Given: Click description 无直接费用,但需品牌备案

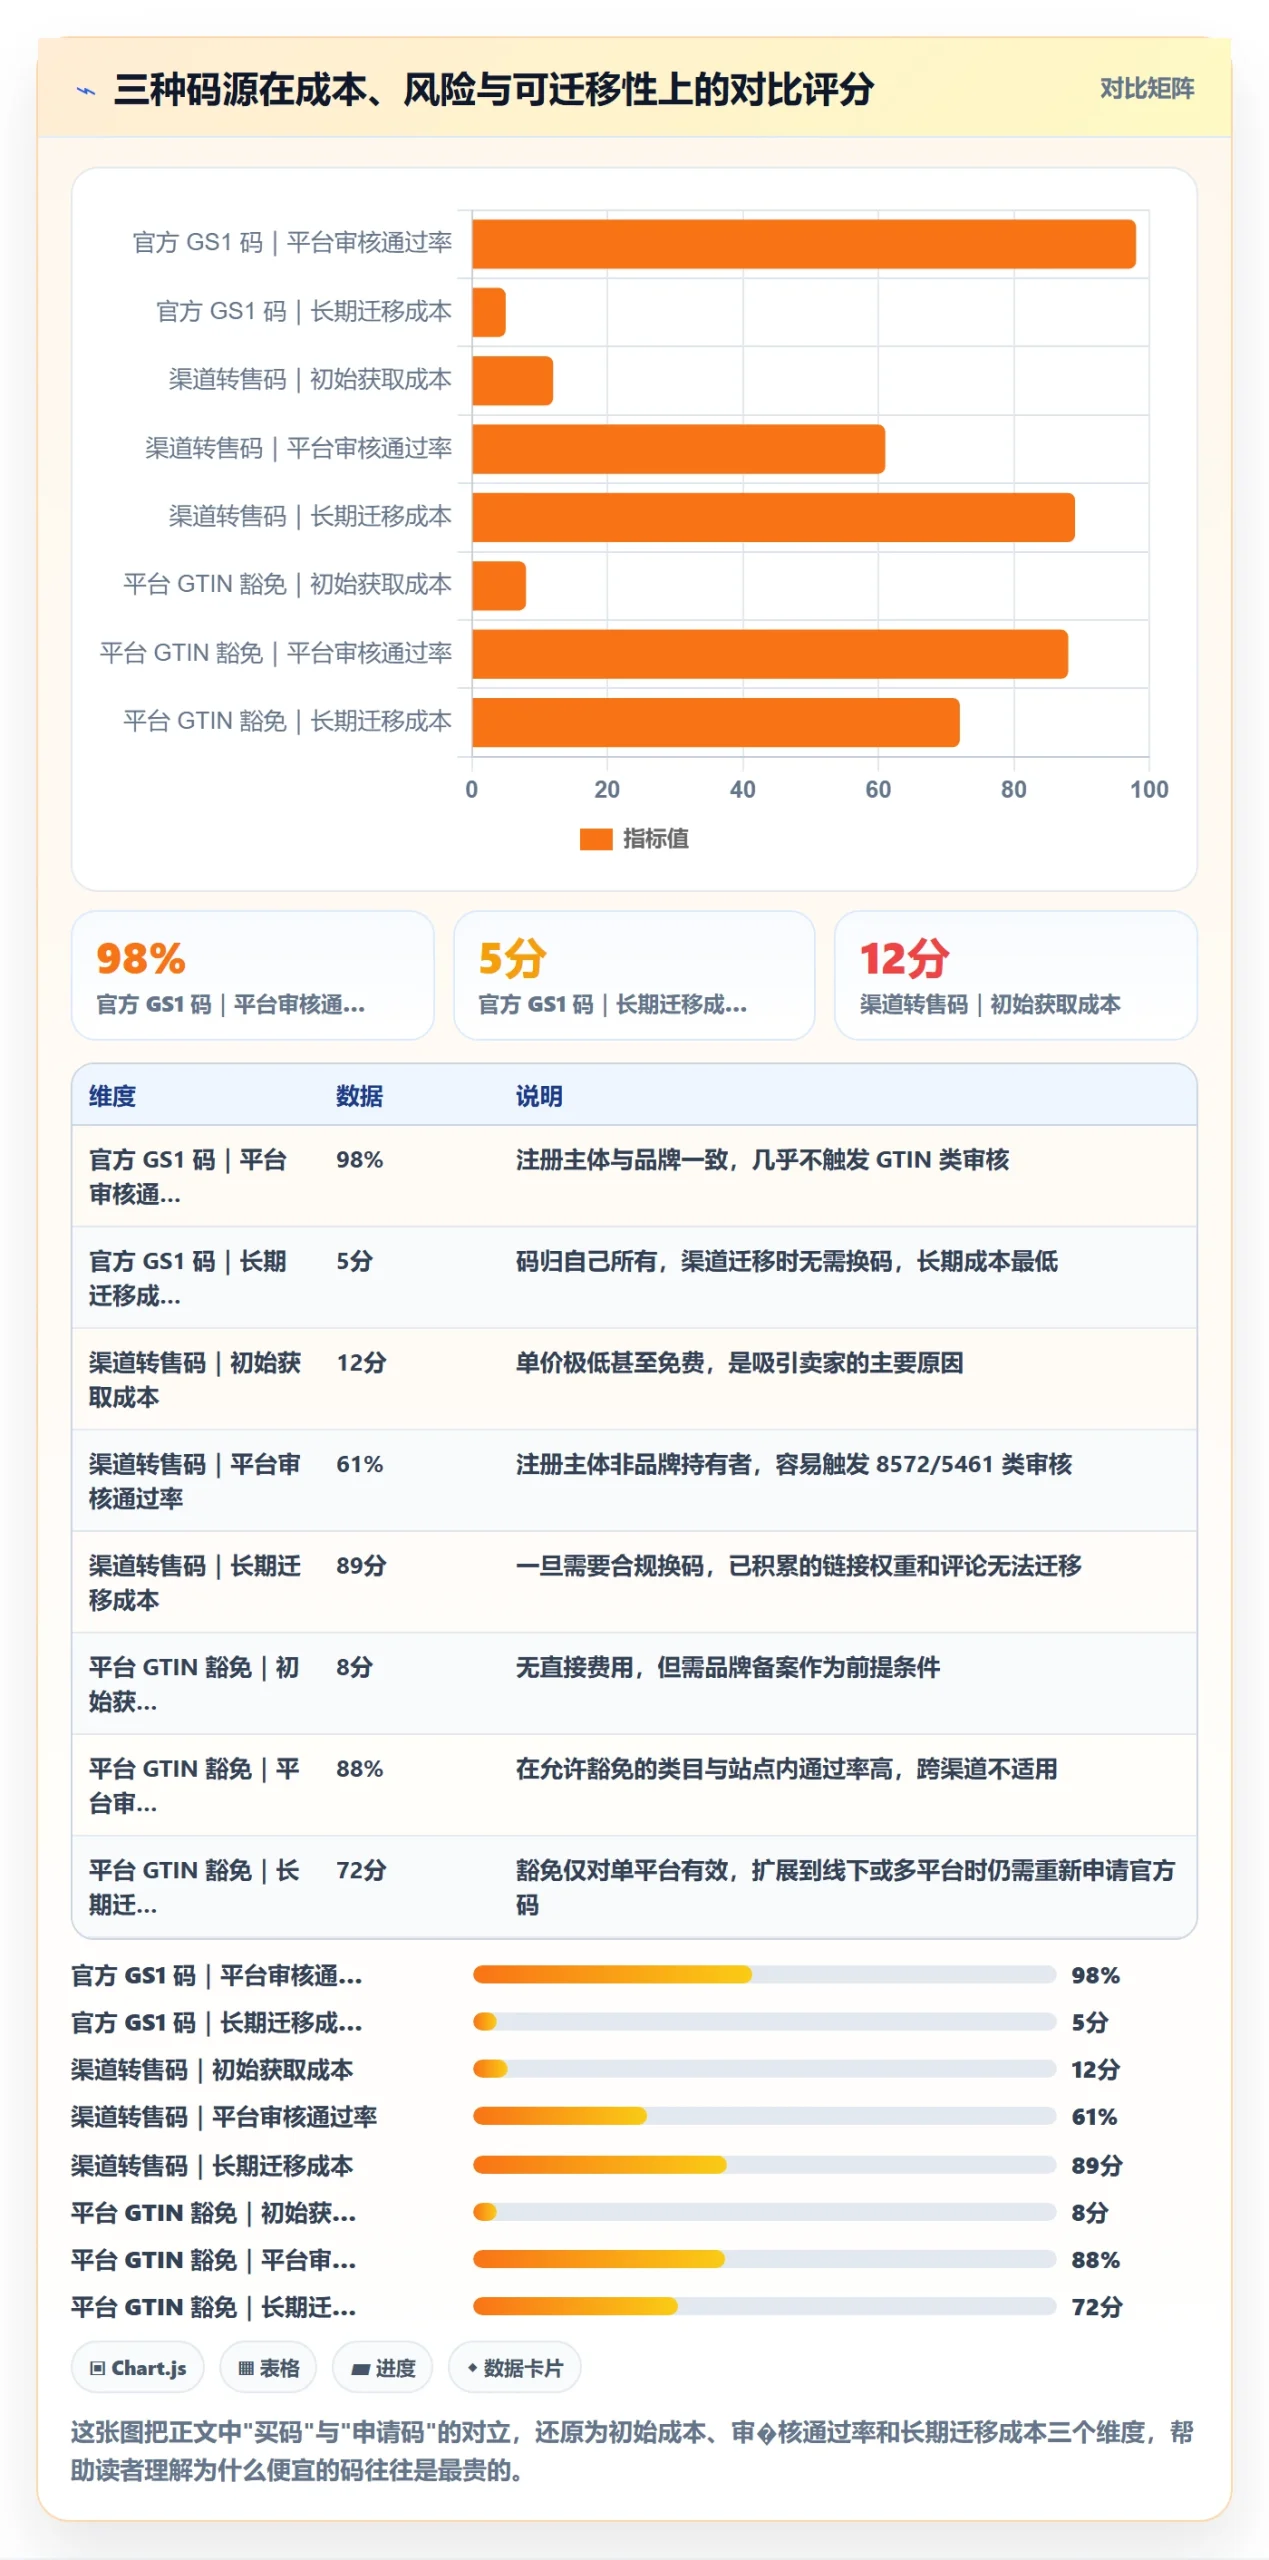Looking at the screenshot, I should pos(727,1668).
